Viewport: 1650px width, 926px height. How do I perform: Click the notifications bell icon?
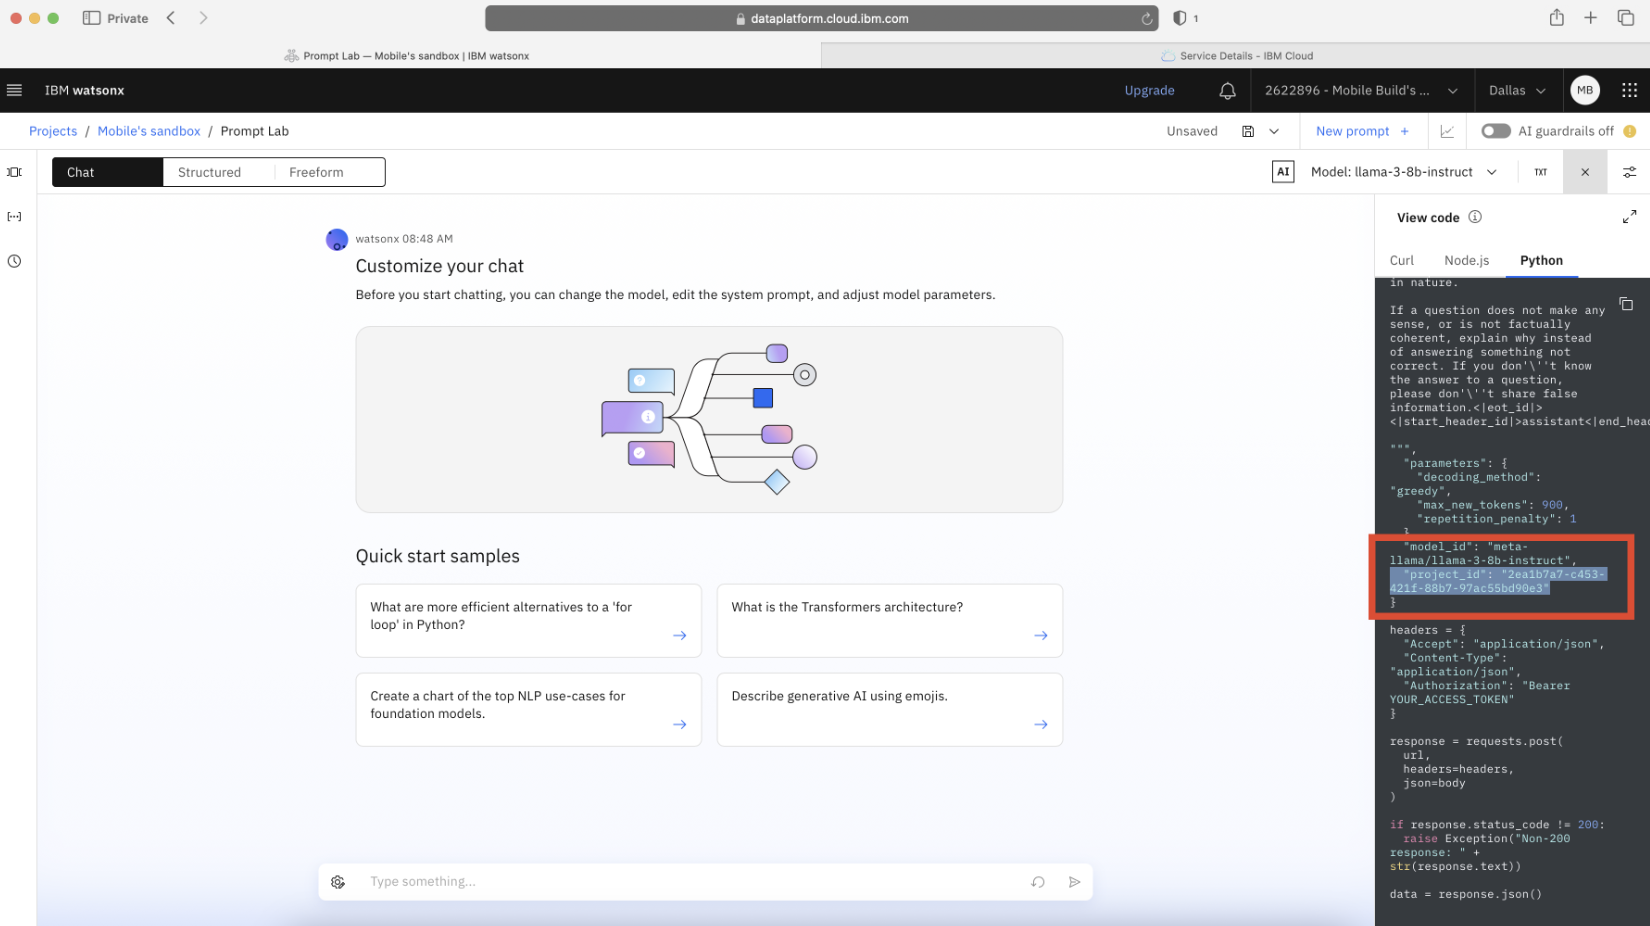coord(1227,91)
